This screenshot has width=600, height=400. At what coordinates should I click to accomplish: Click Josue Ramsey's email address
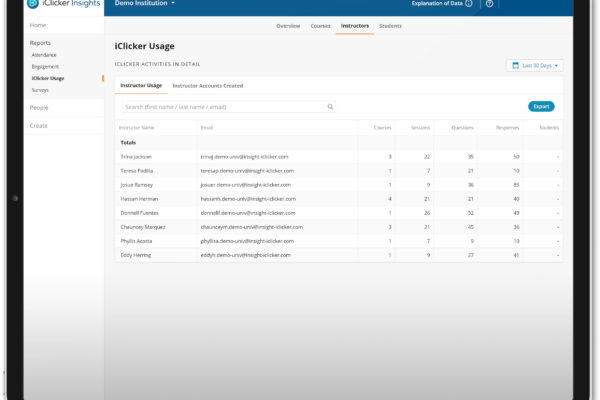click(246, 185)
